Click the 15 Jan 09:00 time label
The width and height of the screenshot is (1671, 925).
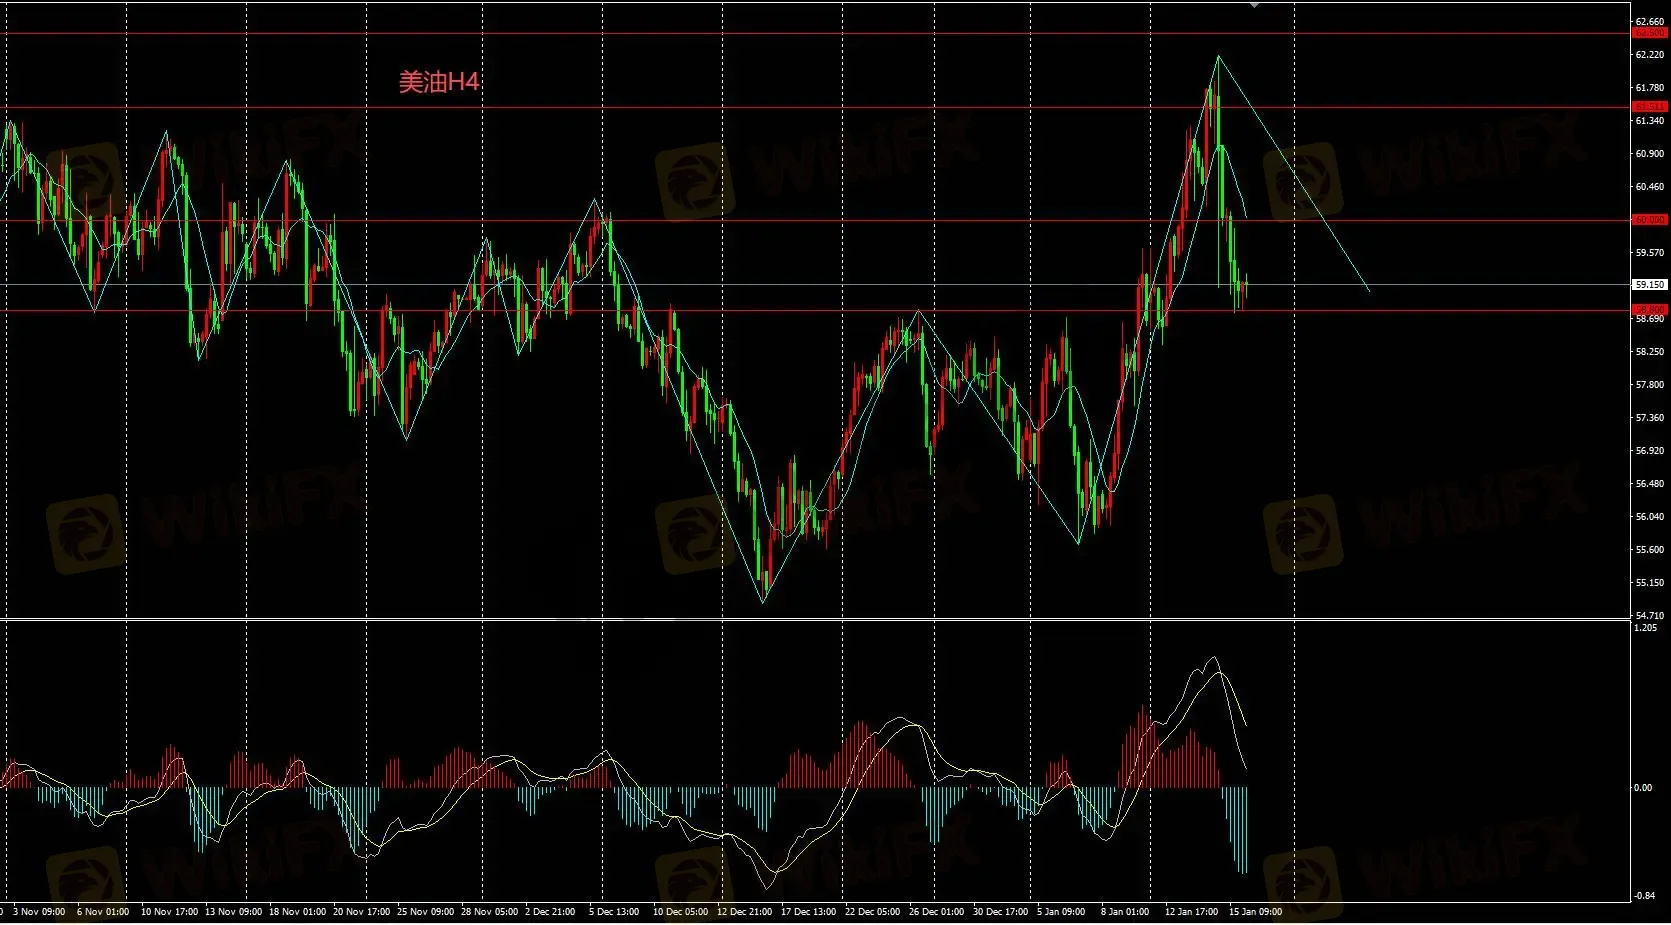[1255, 912]
